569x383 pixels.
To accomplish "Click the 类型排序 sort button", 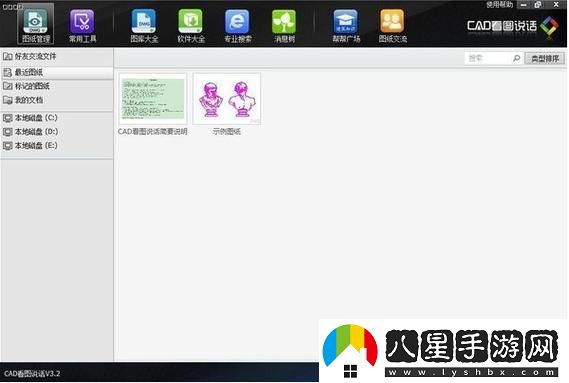I will [545, 58].
